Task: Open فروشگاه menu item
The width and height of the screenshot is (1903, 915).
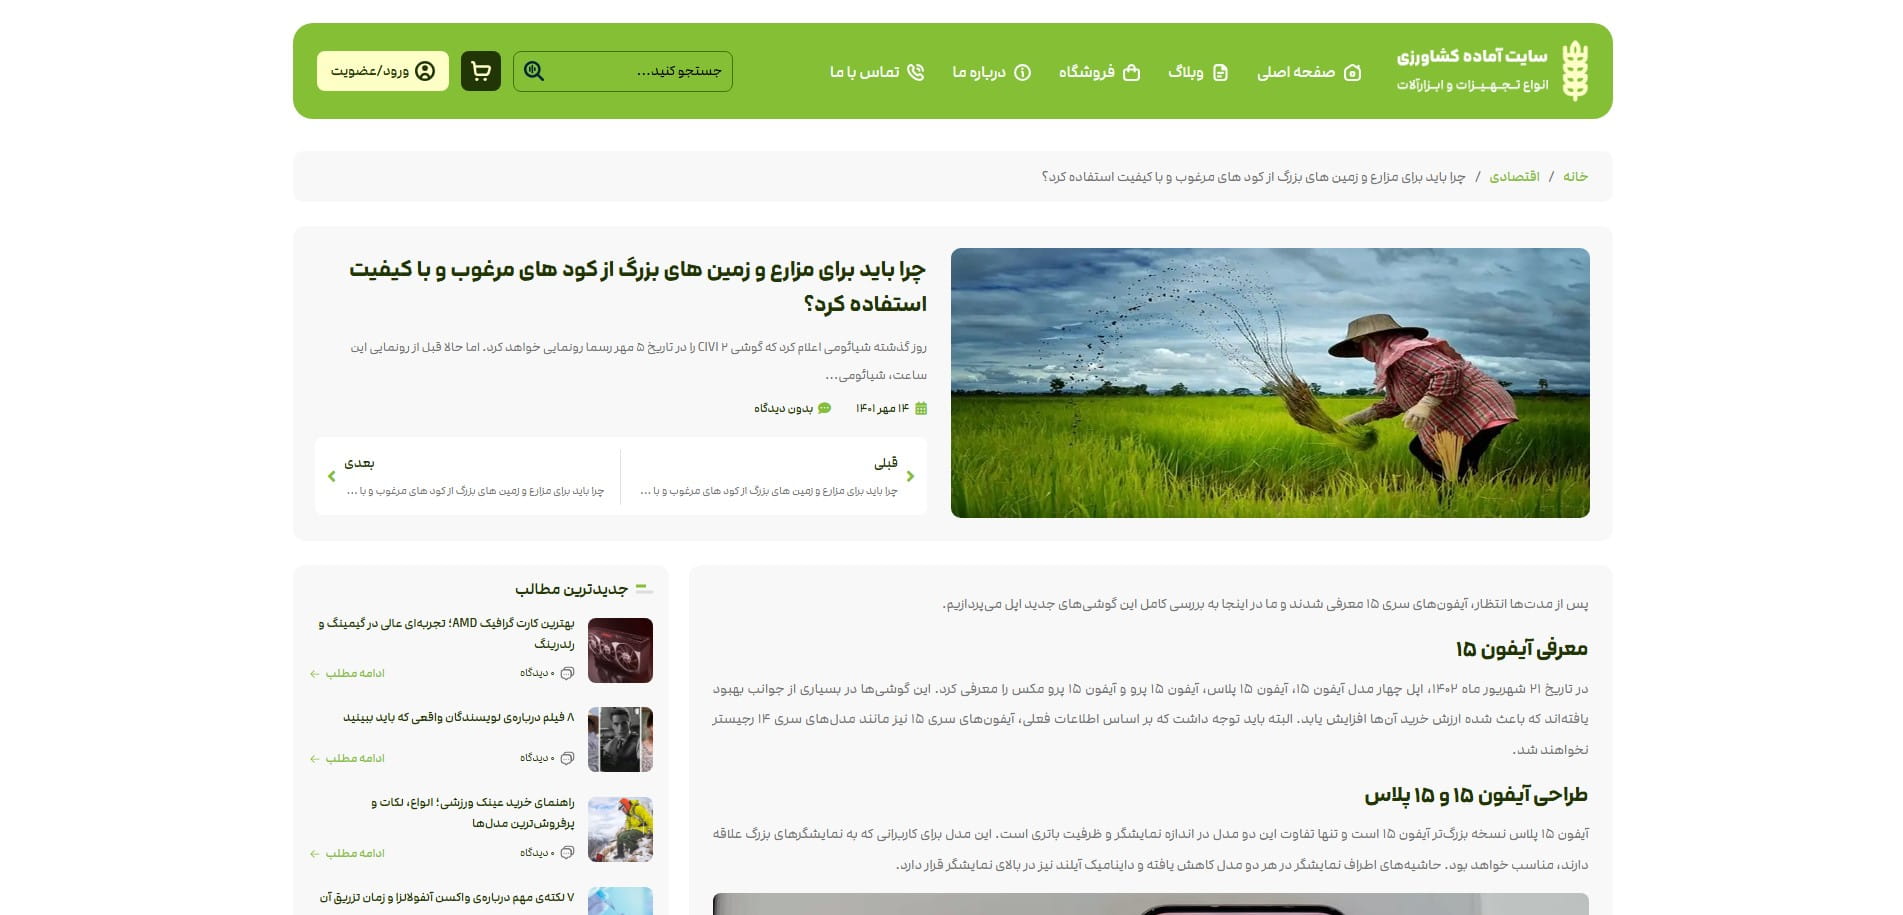Action: point(1099,72)
